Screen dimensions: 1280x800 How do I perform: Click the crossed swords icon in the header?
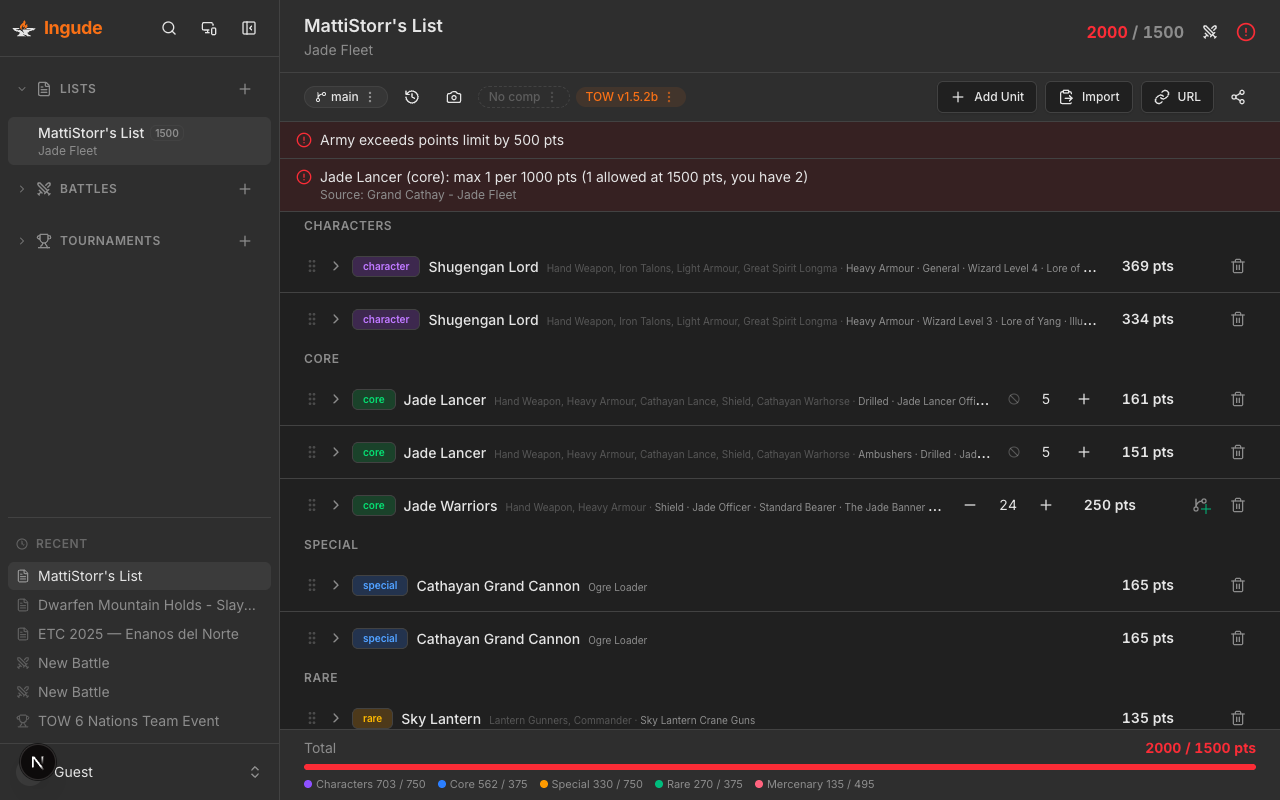[x=1210, y=31]
